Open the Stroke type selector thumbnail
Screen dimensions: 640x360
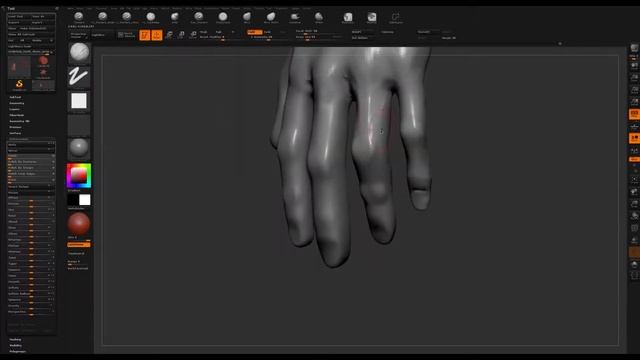[x=79, y=77]
